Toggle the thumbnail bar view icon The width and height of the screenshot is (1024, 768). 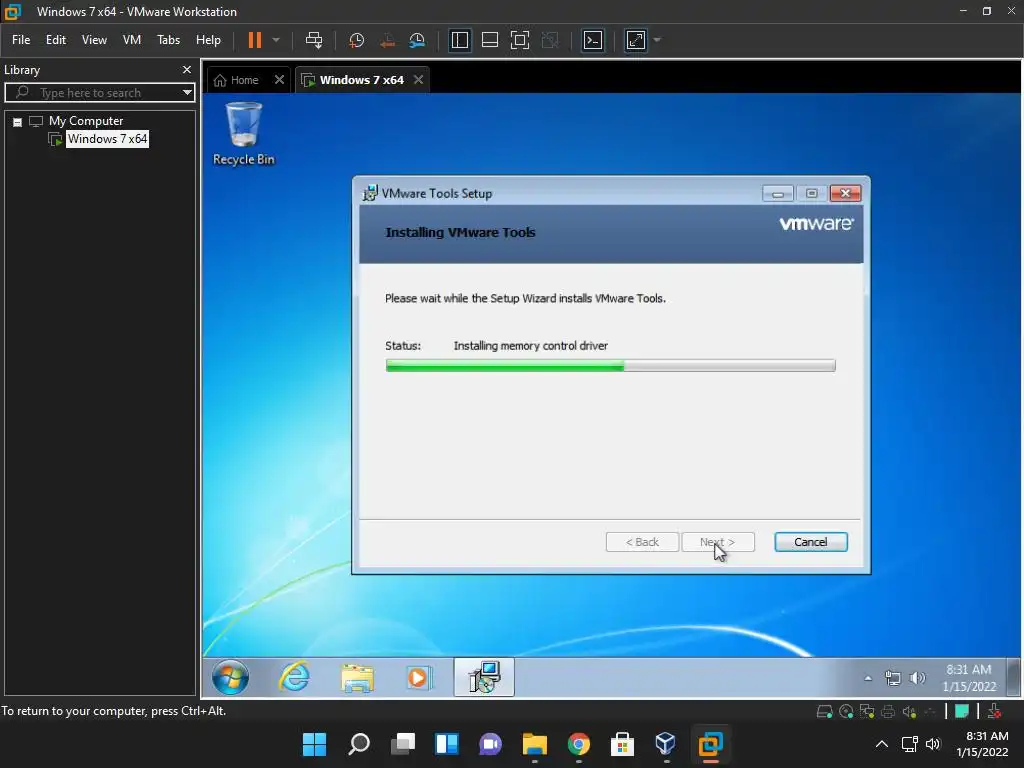[x=490, y=40]
